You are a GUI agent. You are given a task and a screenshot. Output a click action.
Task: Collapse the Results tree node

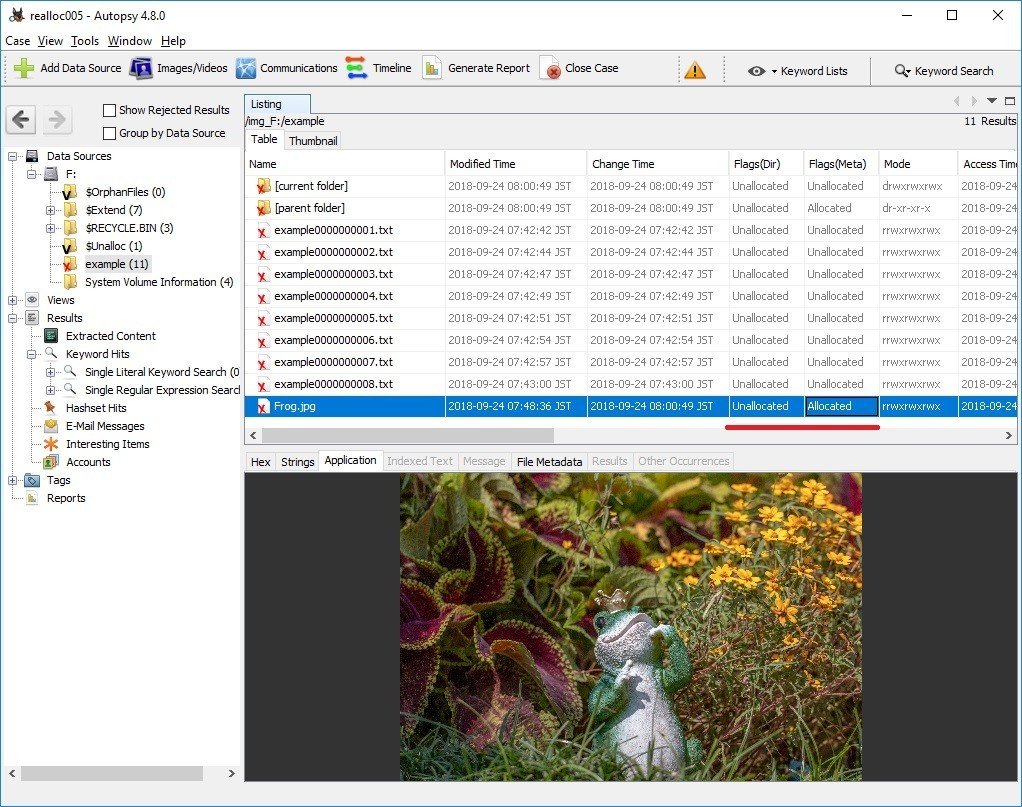pyautogui.click(x=12, y=318)
